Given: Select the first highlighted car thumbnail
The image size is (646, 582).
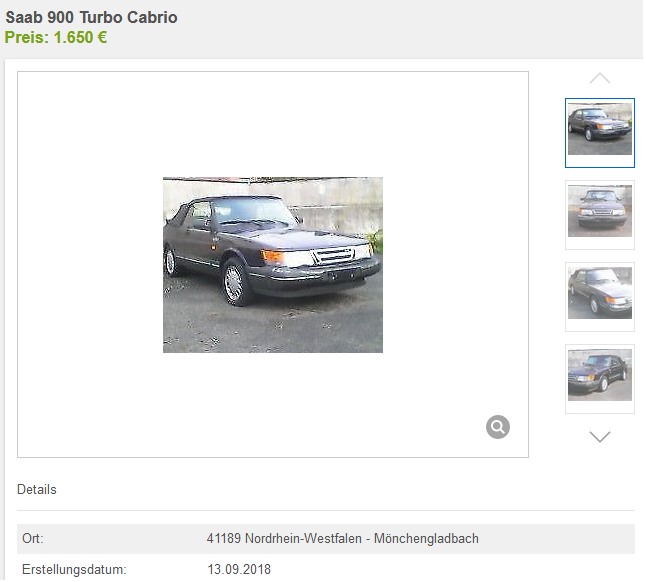Looking at the screenshot, I should (599, 133).
